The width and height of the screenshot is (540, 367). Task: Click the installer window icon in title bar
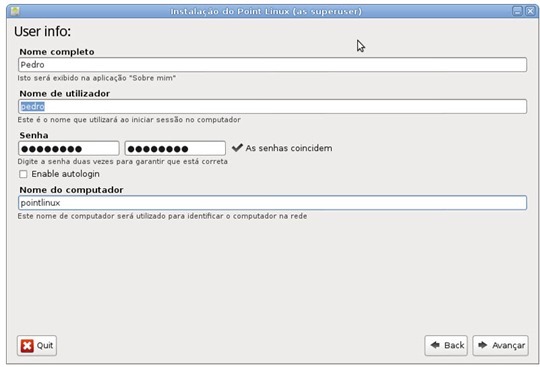[15, 11]
